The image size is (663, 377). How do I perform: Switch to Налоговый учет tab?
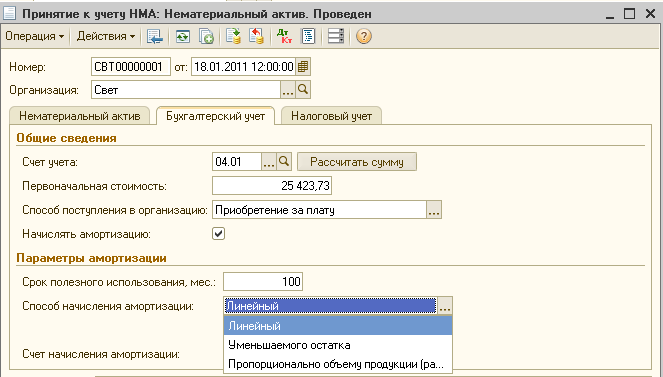331,116
